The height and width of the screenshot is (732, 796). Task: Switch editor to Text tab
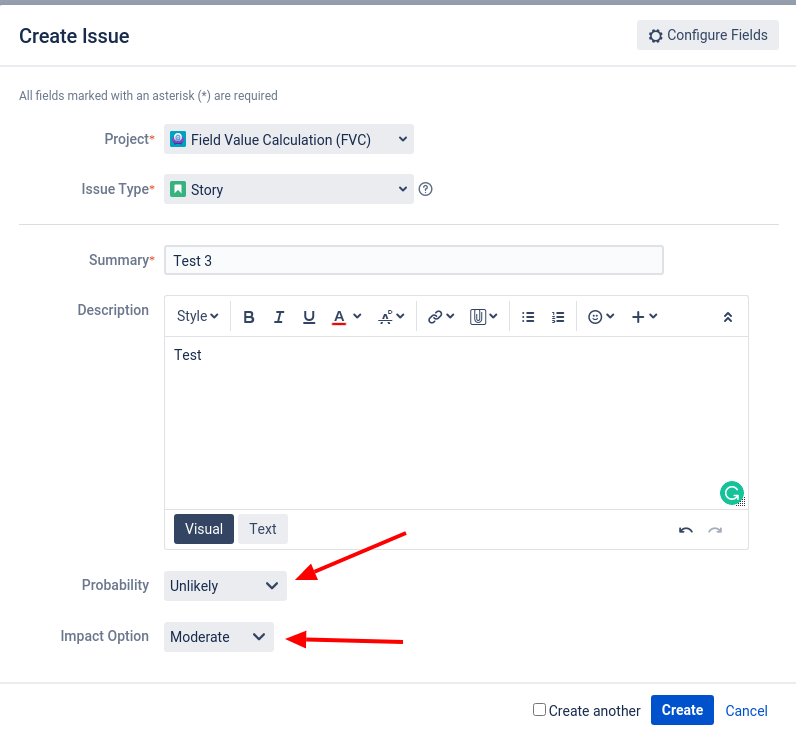coord(262,529)
